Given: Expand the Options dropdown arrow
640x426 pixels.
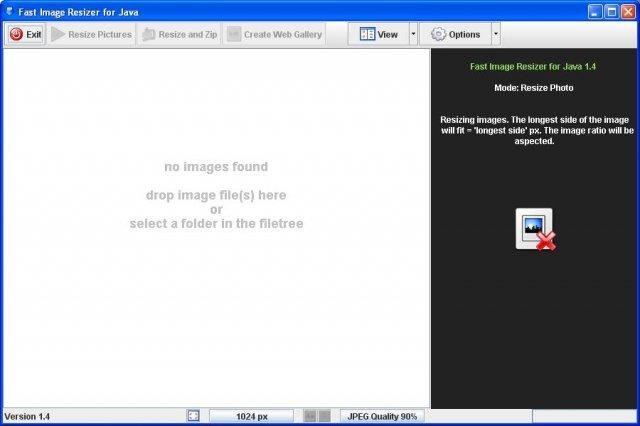Looking at the screenshot, I should tap(496, 34).
